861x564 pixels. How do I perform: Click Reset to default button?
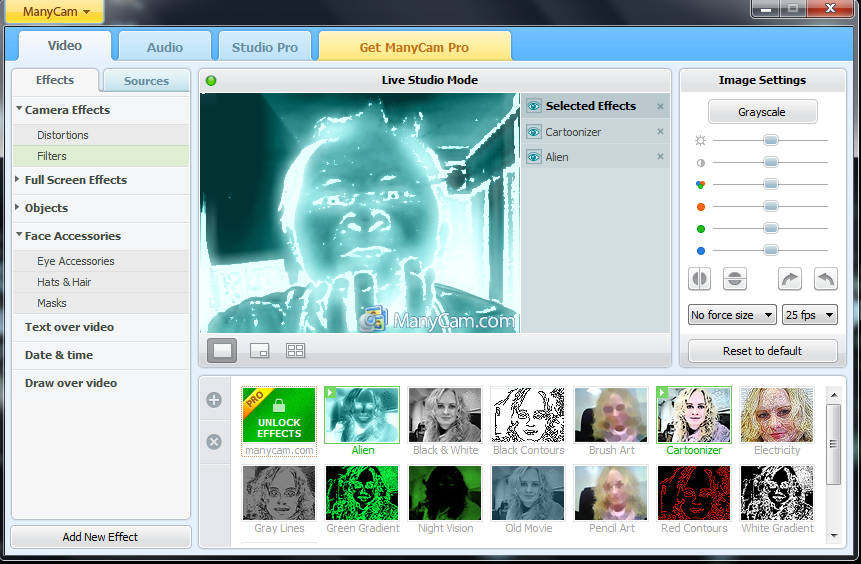763,351
